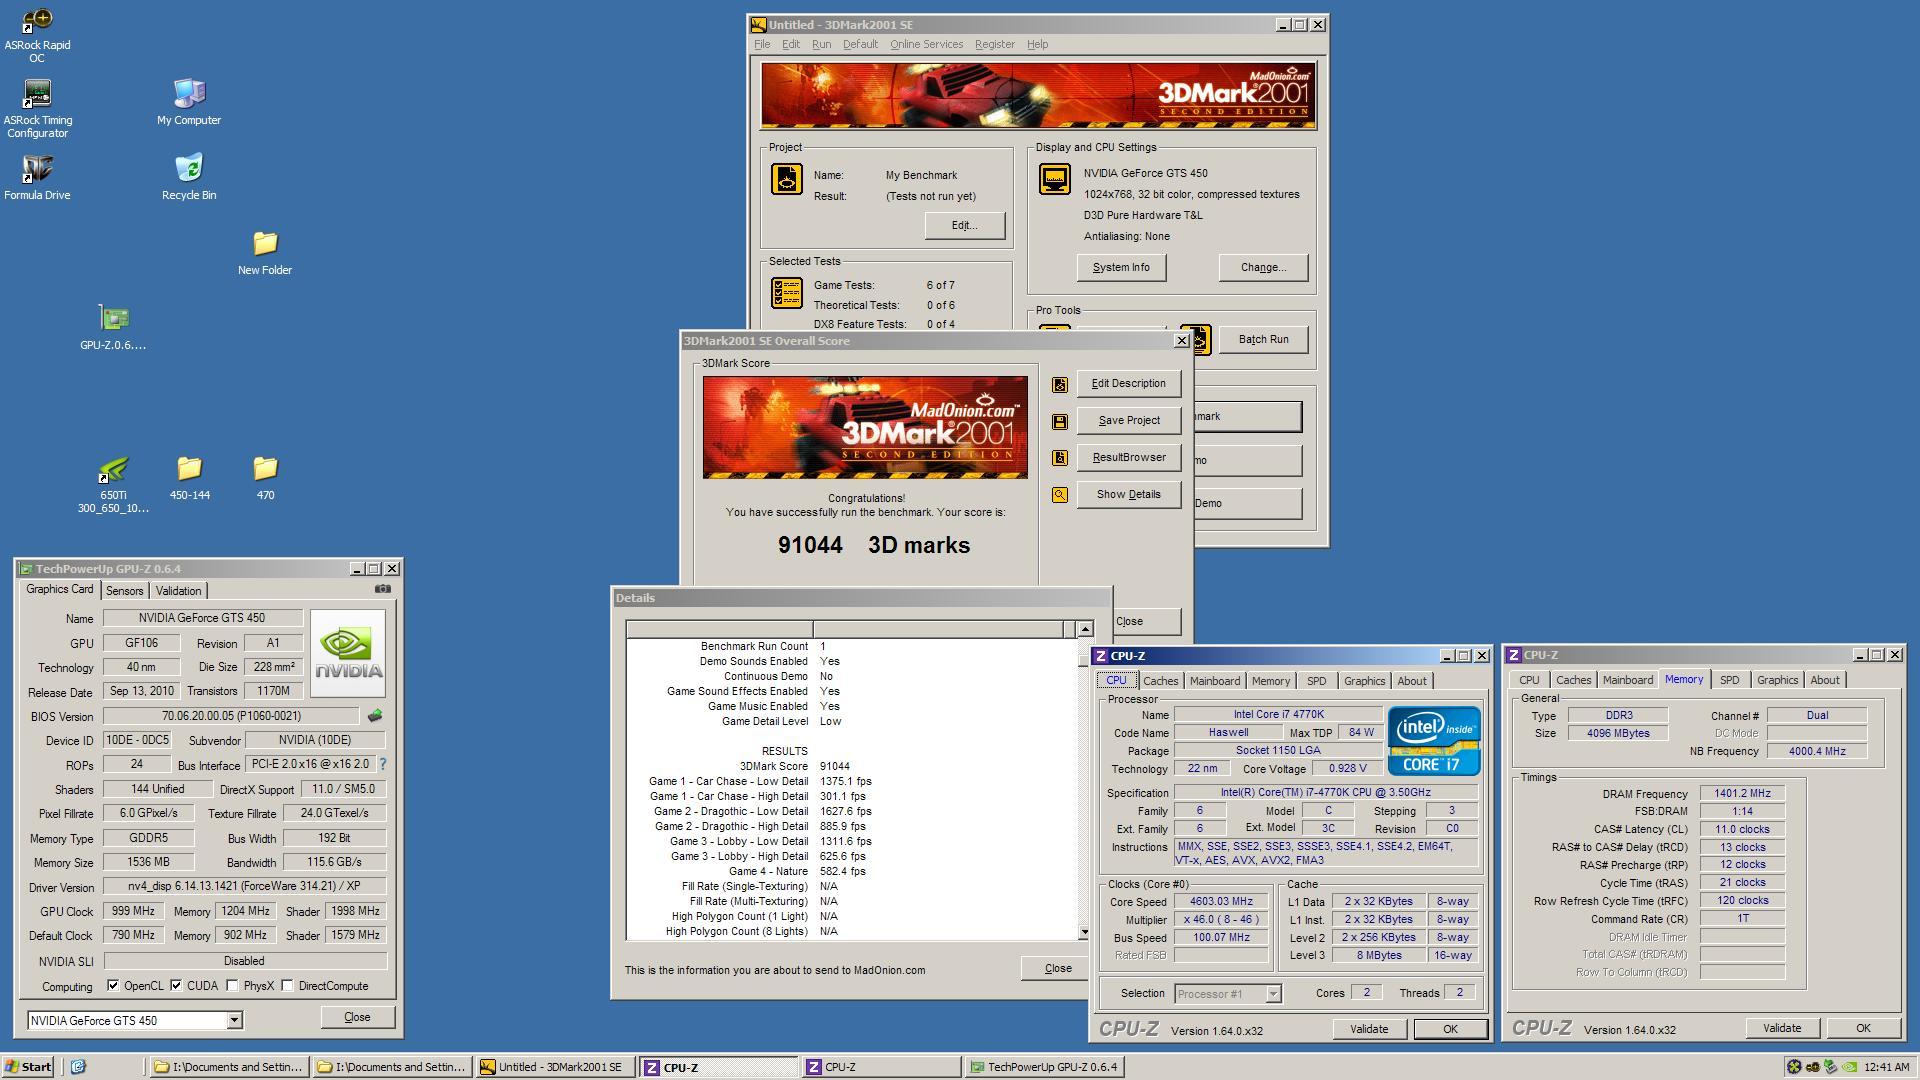Click the Edit Description icon

(x=1060, y=384)
